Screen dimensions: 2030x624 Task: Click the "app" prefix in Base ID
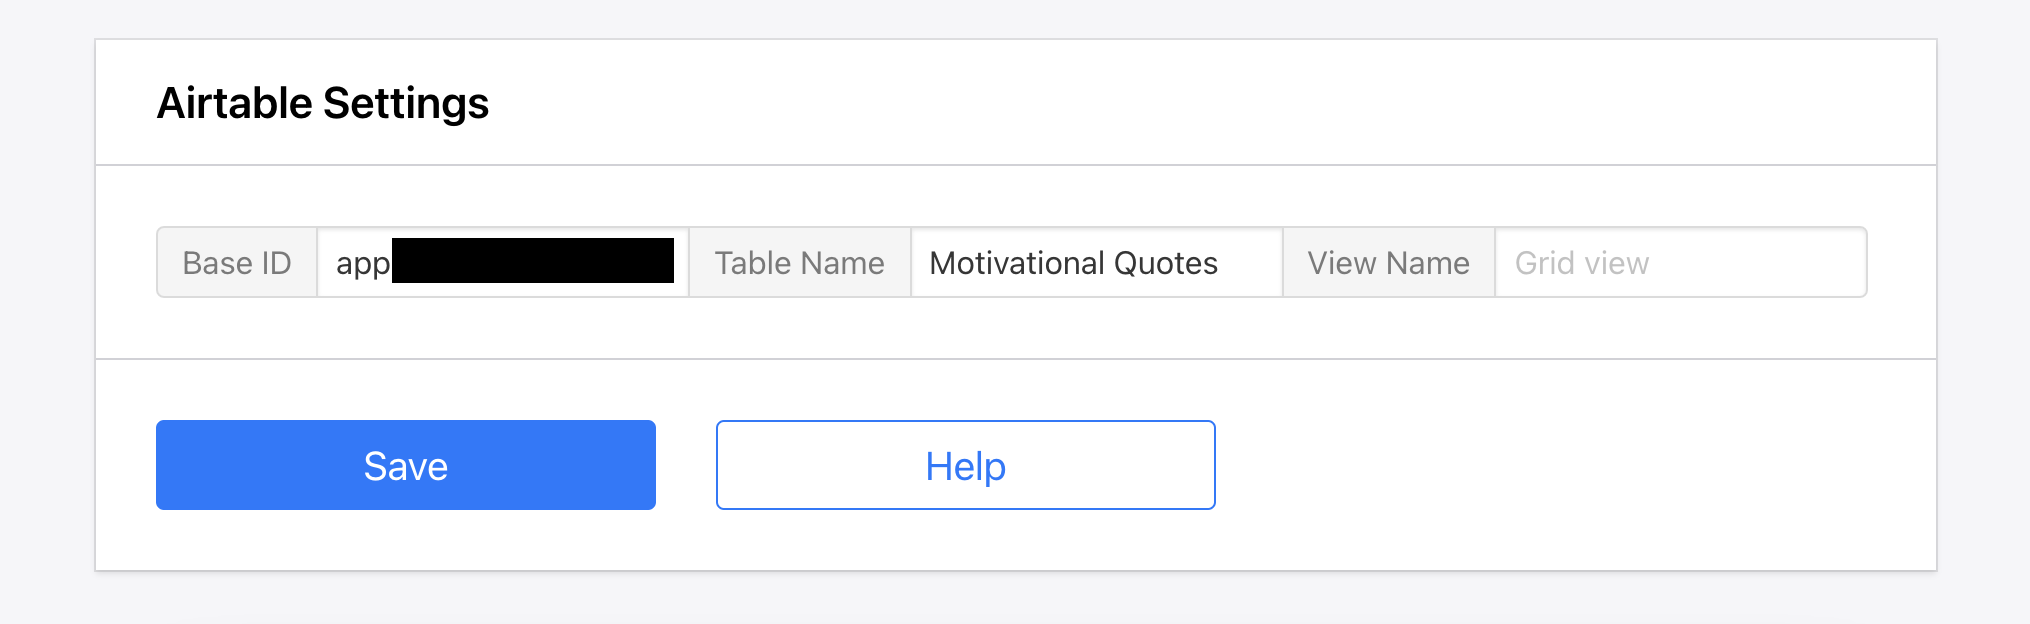(x=362, y=264)
